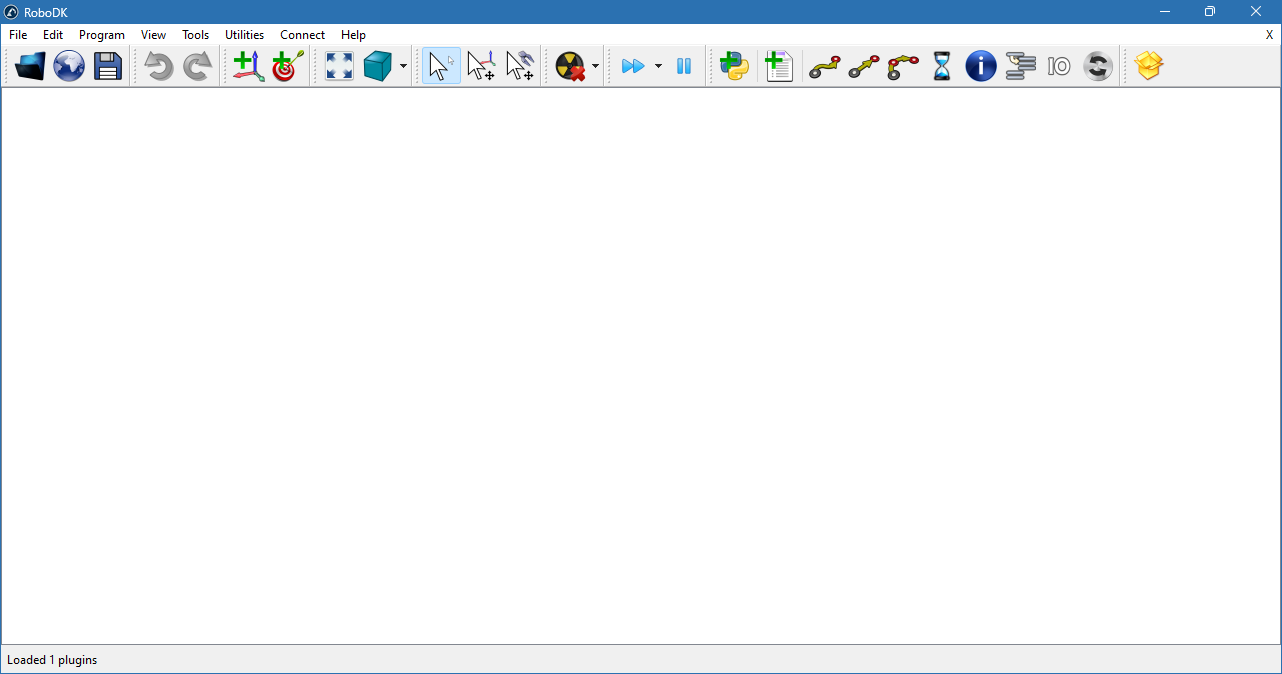Viewport: 1282px width, 674px height.
Task: Close the station via the menu bar X
Action: point(1270,35)
